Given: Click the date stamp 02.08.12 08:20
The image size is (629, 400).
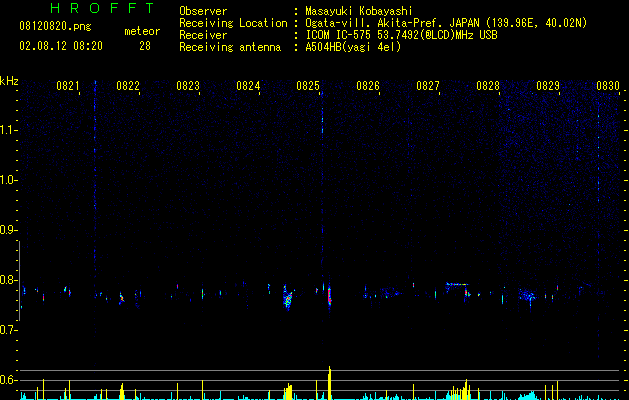Looking at the screenshot, I should coord(61,46).
